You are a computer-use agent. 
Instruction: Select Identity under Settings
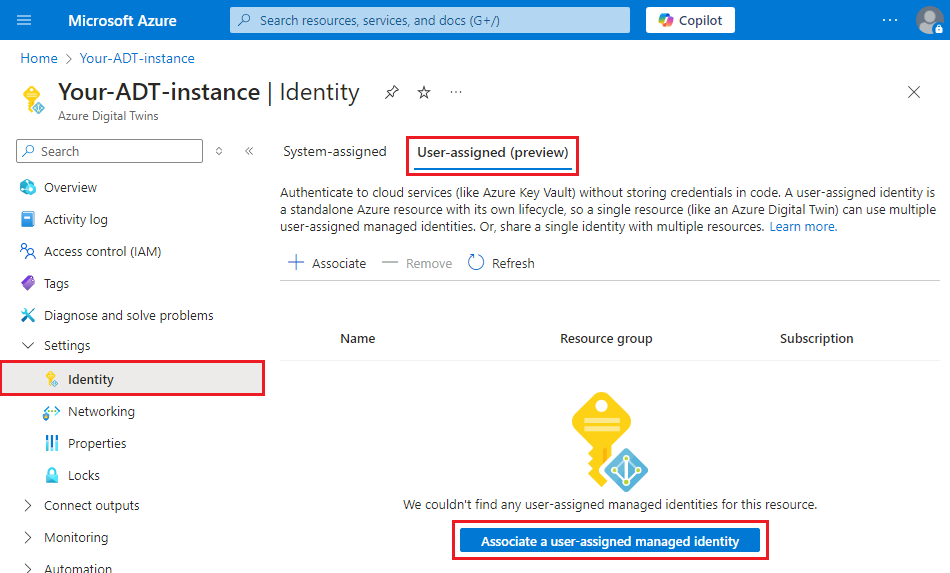pyautogui.click(x=133, y=379)
